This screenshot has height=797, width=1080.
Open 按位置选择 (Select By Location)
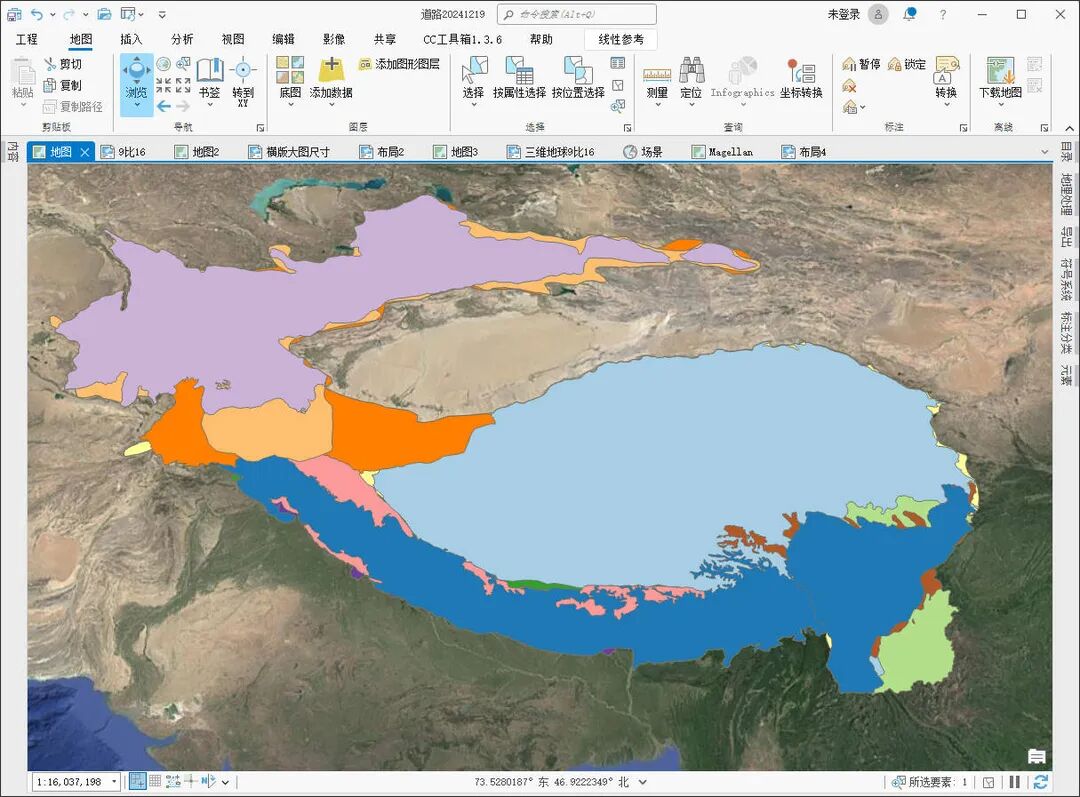[x=579, y=77]
